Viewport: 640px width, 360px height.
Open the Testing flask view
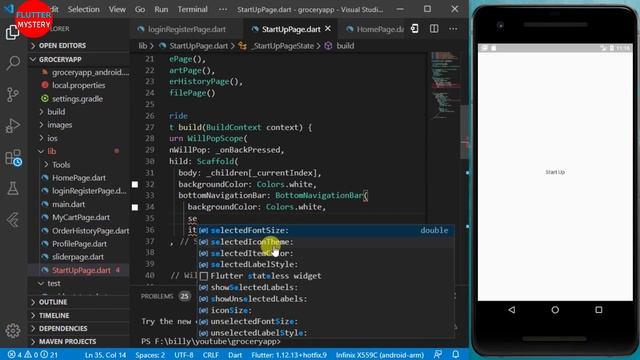pyautogui.click(x=13, y=189)
